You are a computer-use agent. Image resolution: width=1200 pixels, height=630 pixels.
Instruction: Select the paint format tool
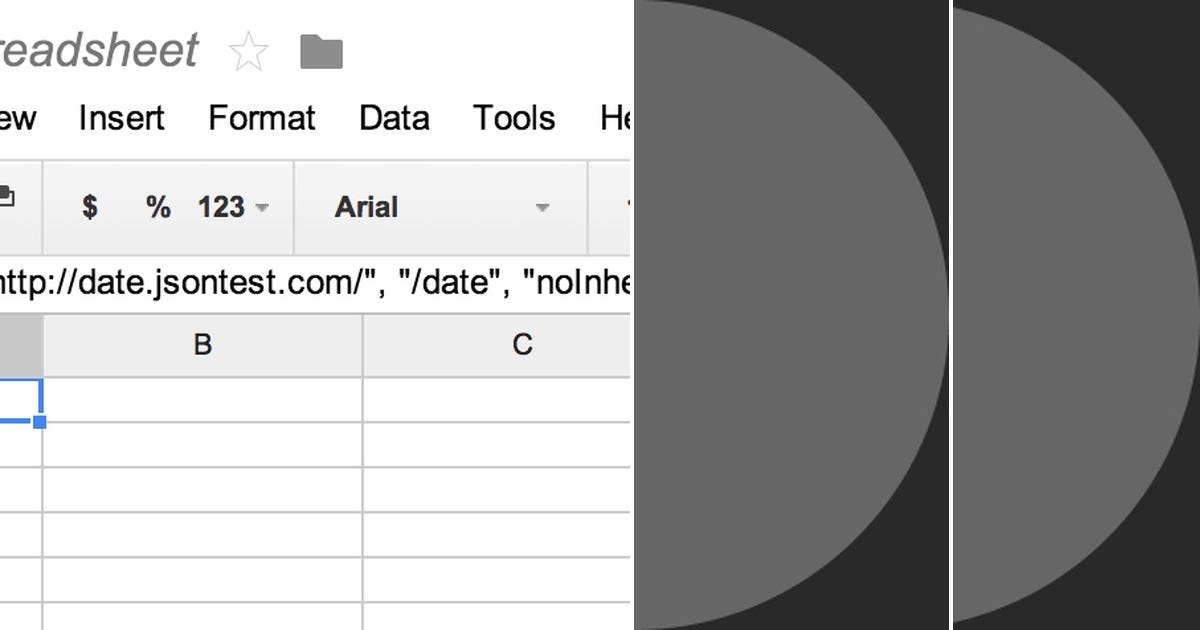(8, 200)
